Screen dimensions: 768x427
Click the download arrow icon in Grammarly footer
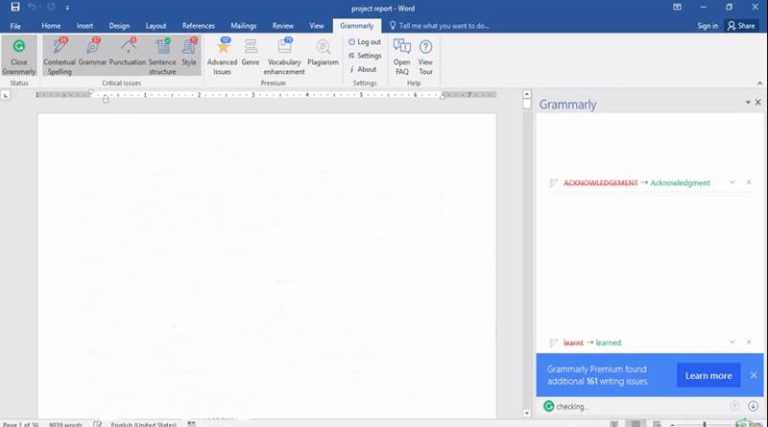(753, 406)
